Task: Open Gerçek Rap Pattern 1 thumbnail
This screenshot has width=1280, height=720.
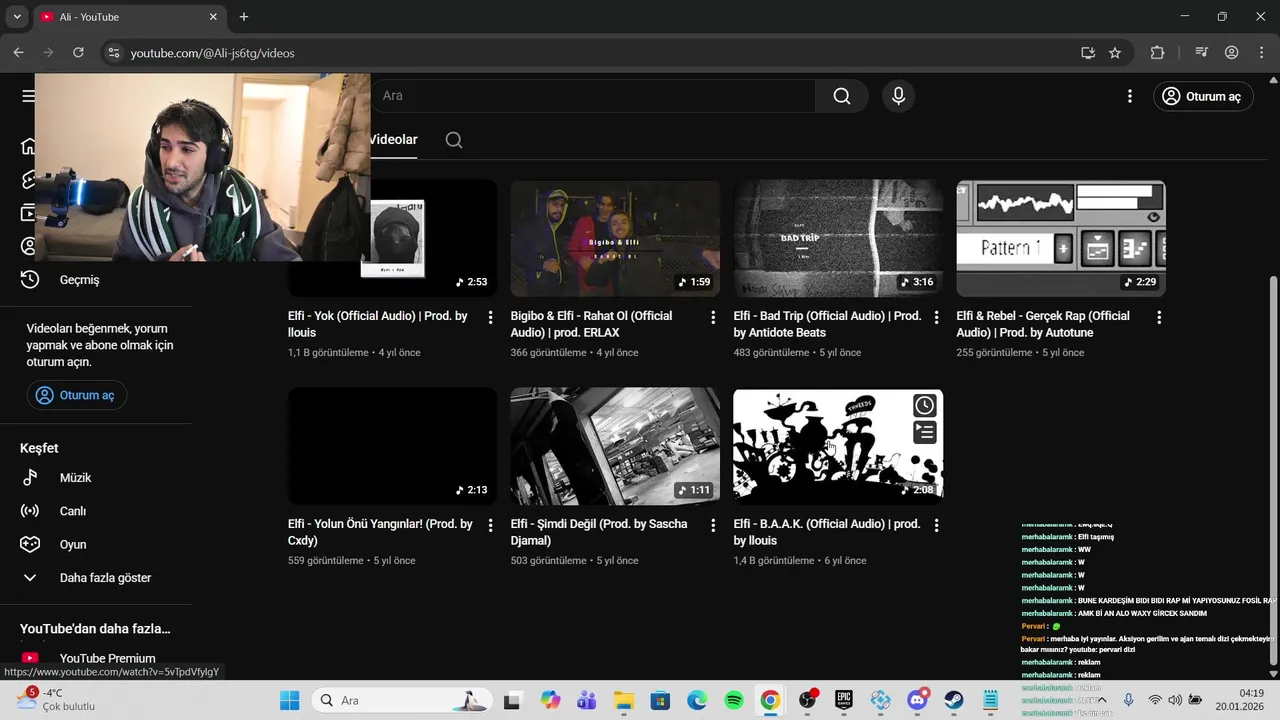Action: tap(1061, 238)
